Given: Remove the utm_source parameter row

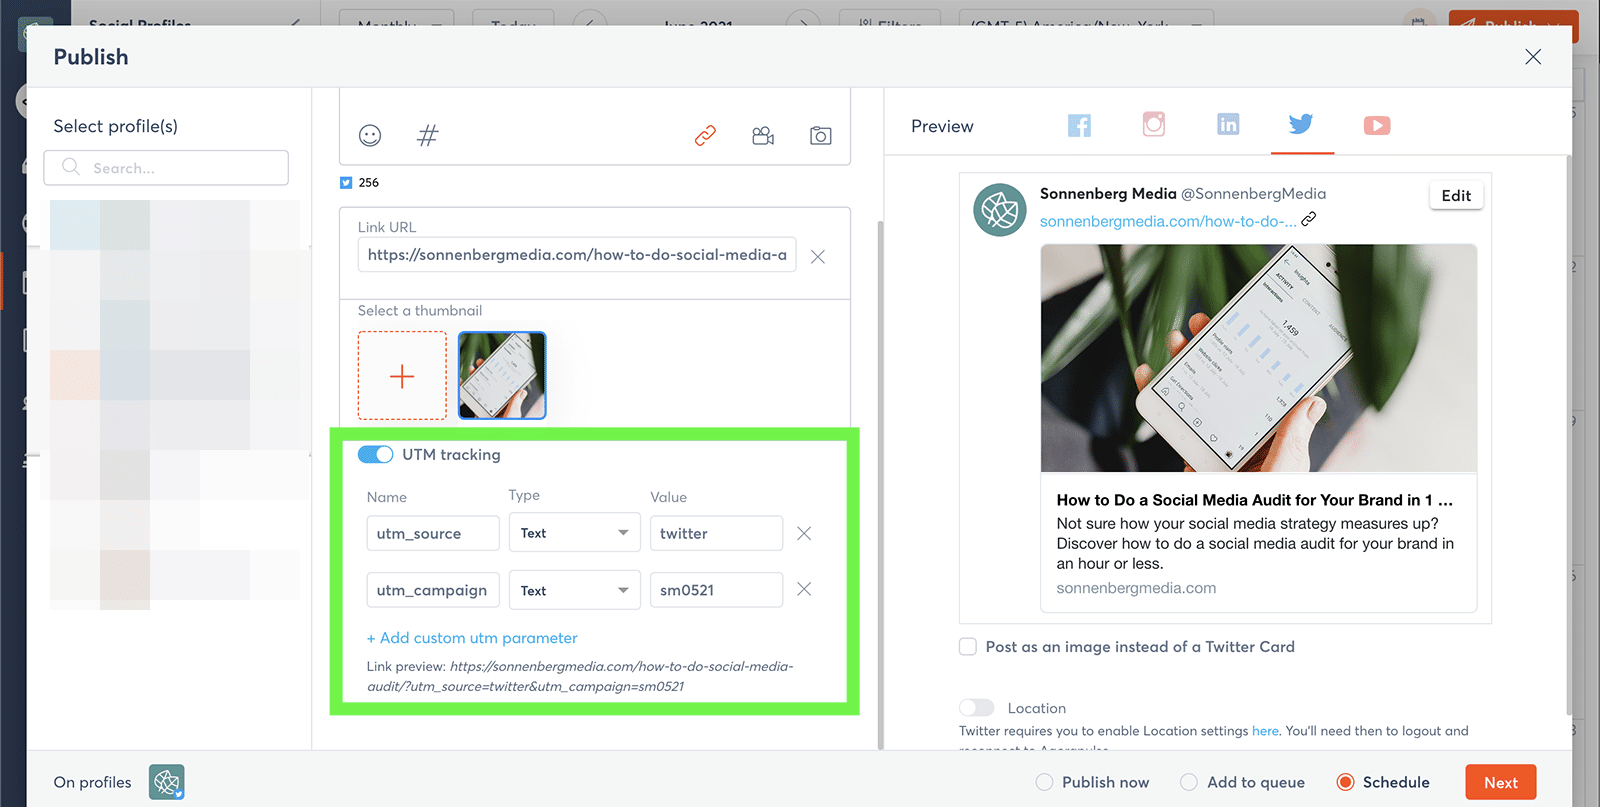Looking at the screenshot, I should 804,534.
